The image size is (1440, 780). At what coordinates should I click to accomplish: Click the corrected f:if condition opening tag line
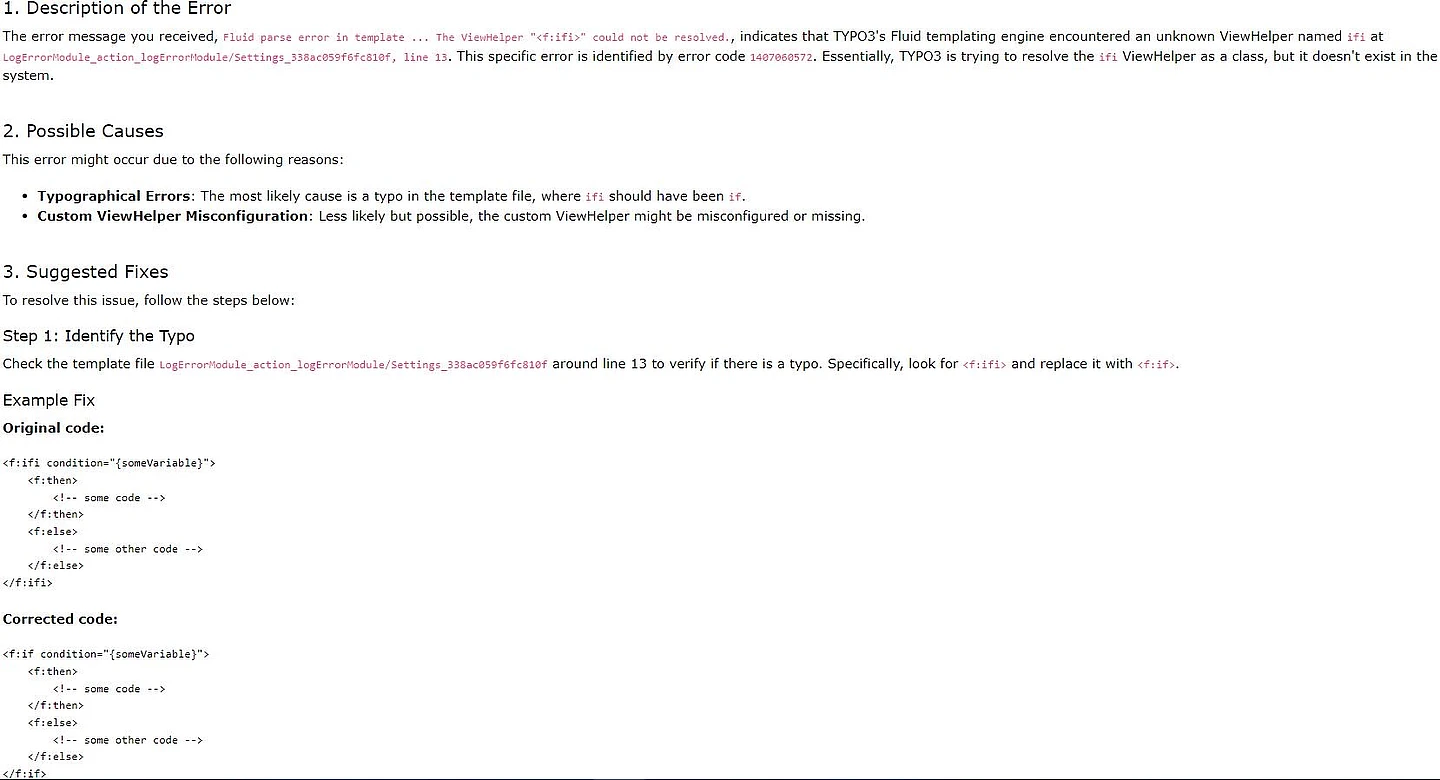(106, 654)
